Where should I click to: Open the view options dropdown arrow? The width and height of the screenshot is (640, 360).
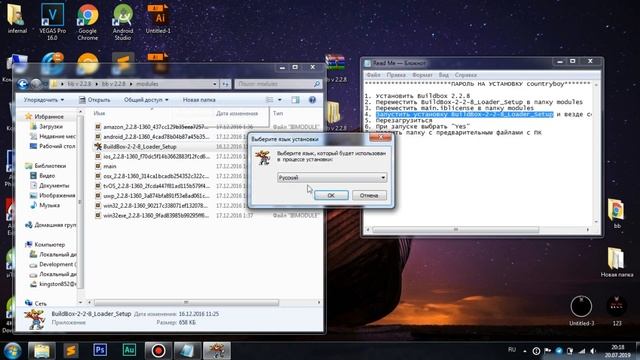pos(280,100)
